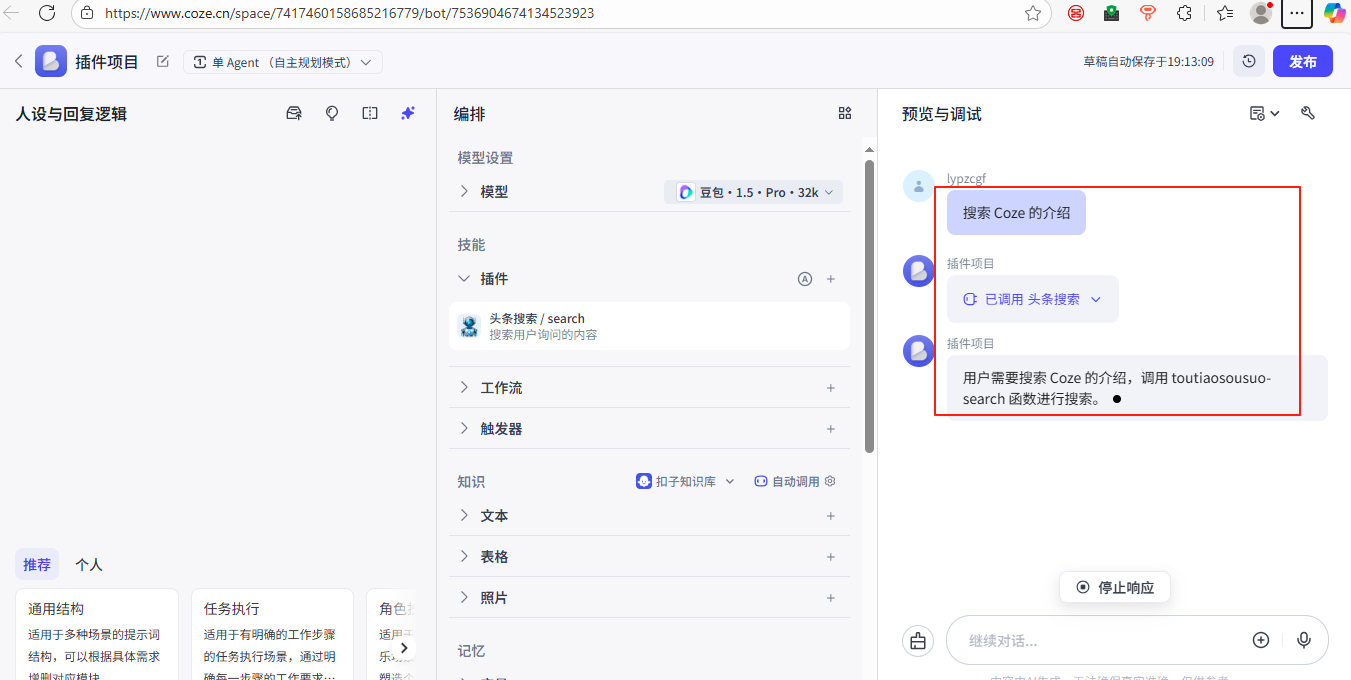Open the browser extensions puzzle icon

tap(1184, 13)
